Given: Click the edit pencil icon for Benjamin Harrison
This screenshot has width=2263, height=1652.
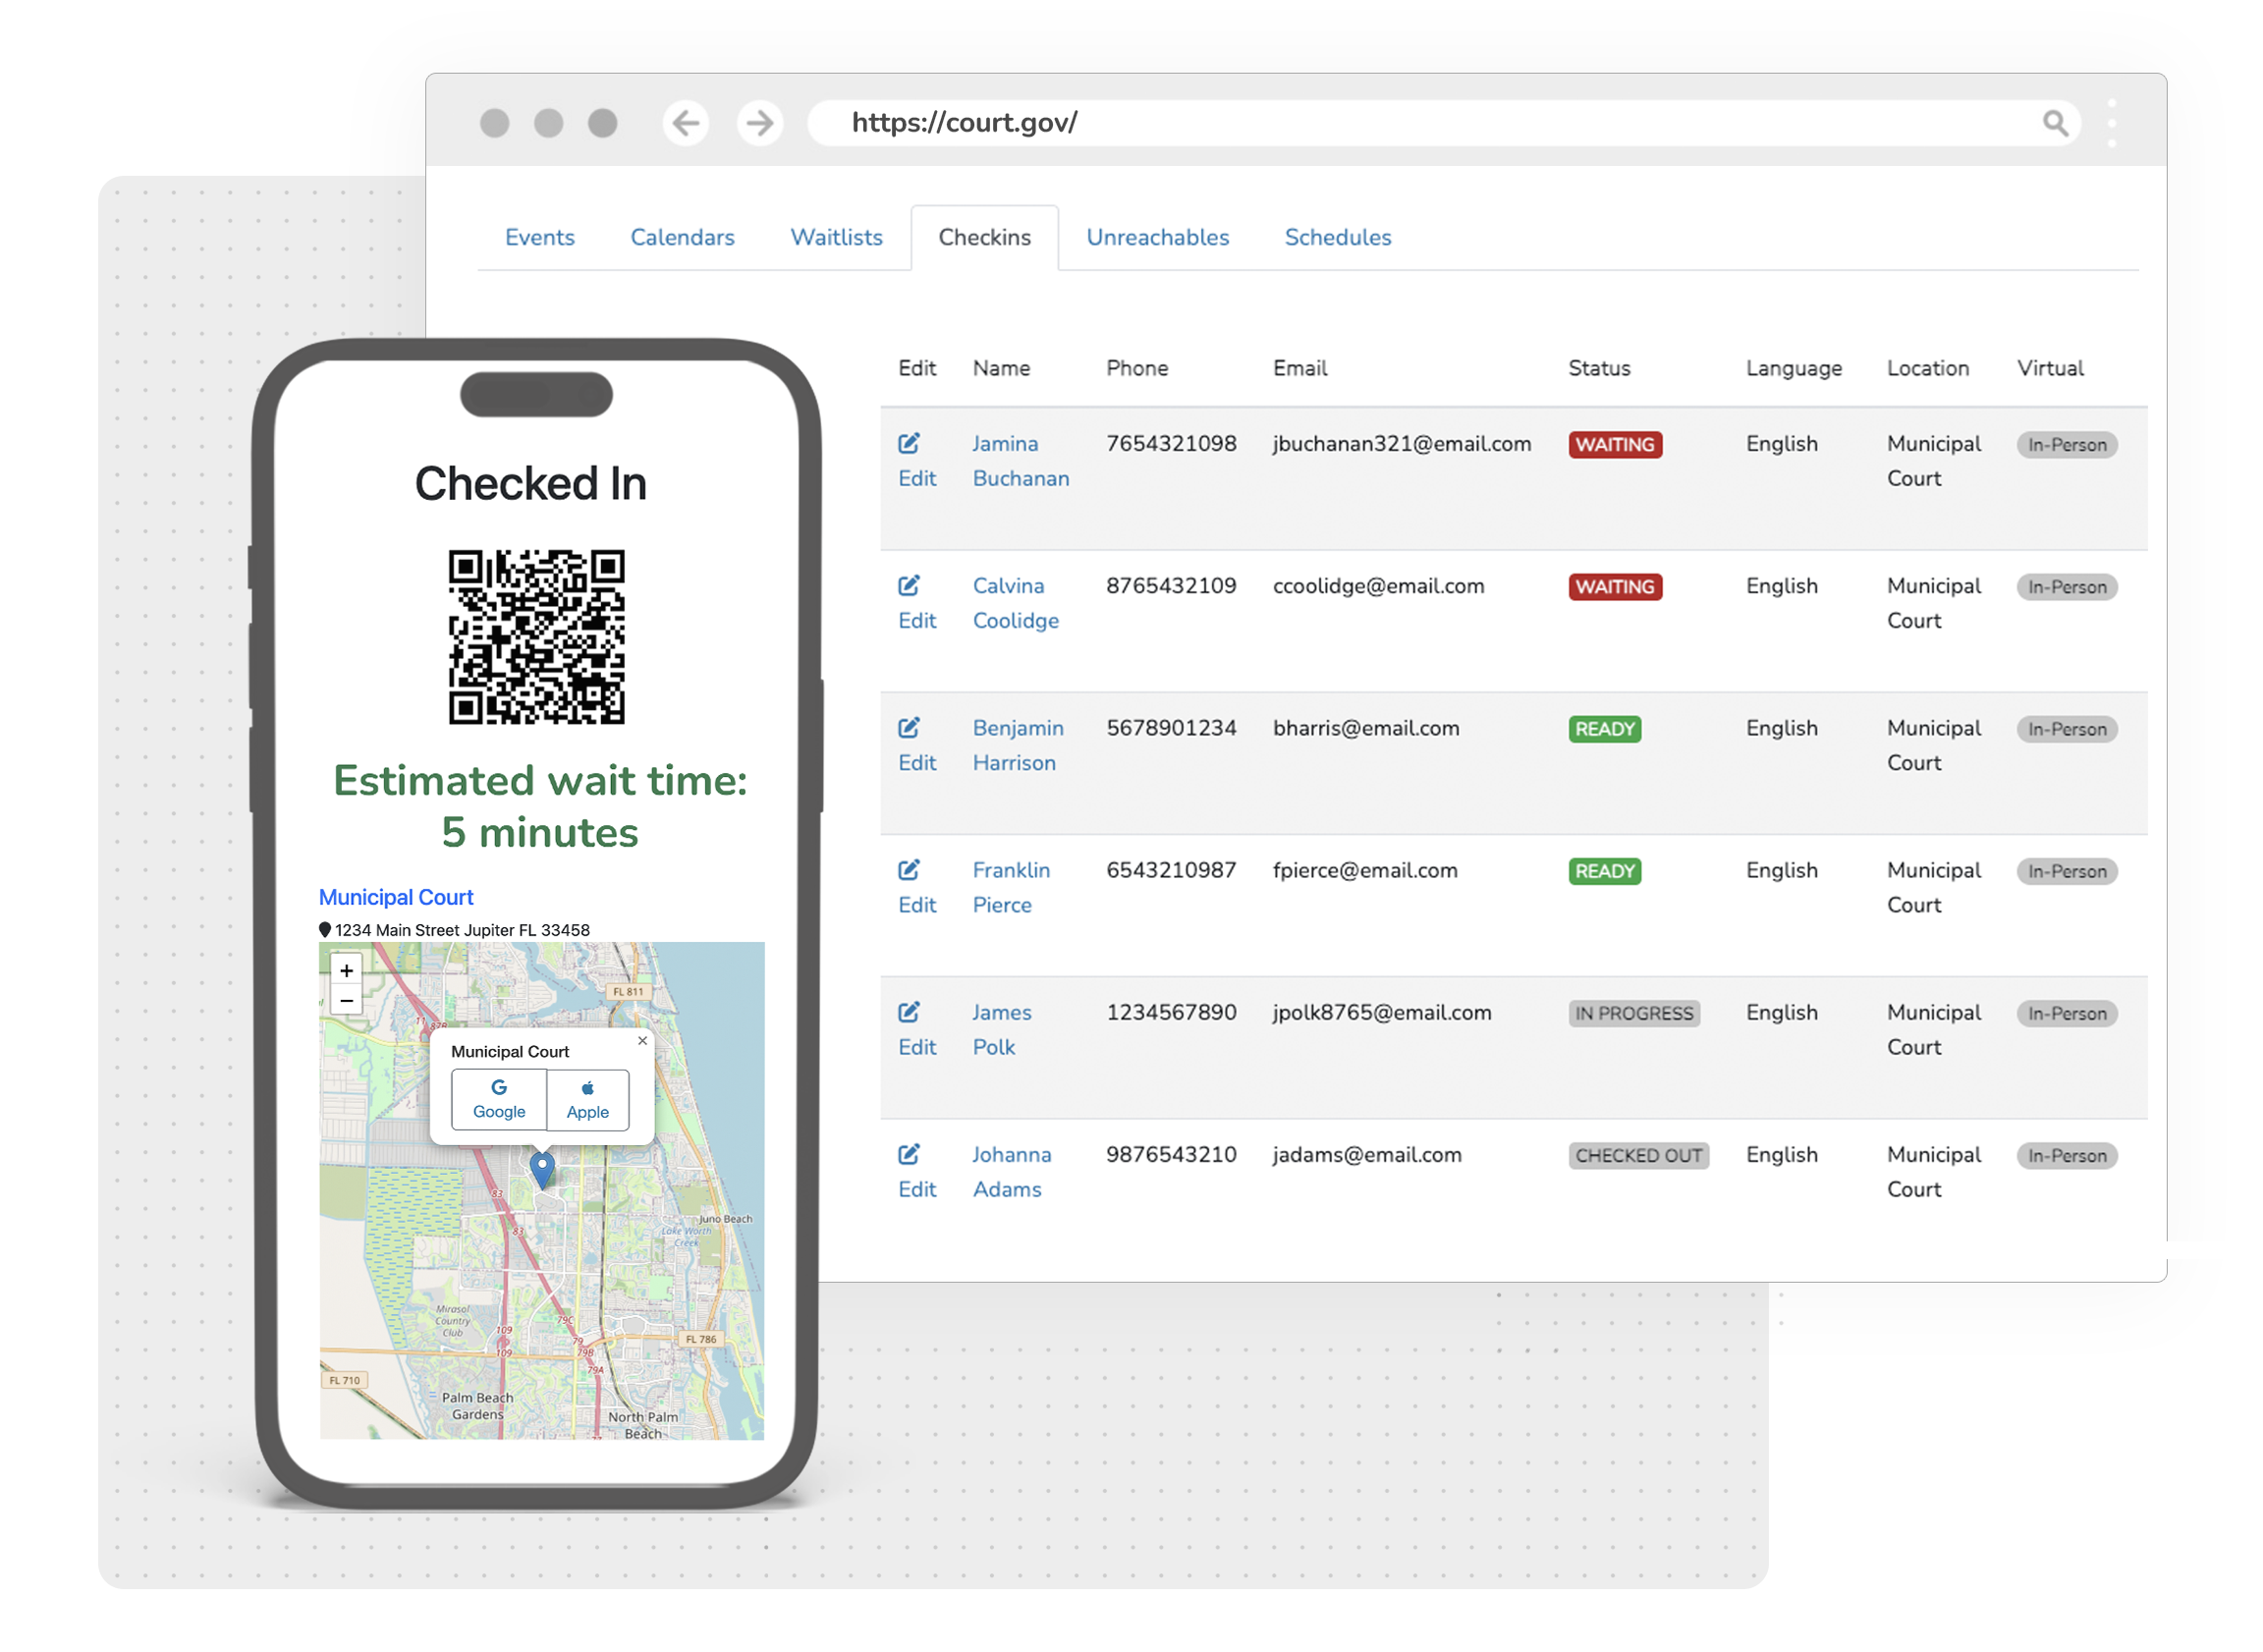Looking at the screenshot, I should point(908,727).
